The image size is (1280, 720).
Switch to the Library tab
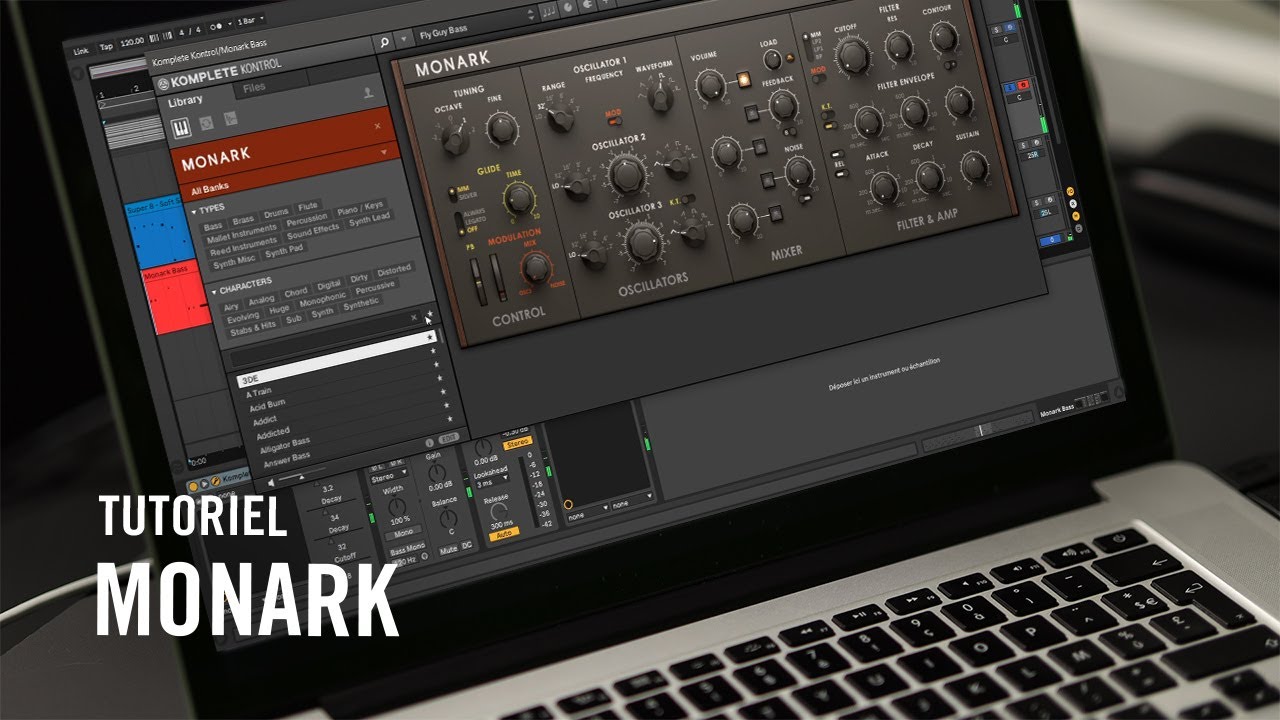point(185,100)
